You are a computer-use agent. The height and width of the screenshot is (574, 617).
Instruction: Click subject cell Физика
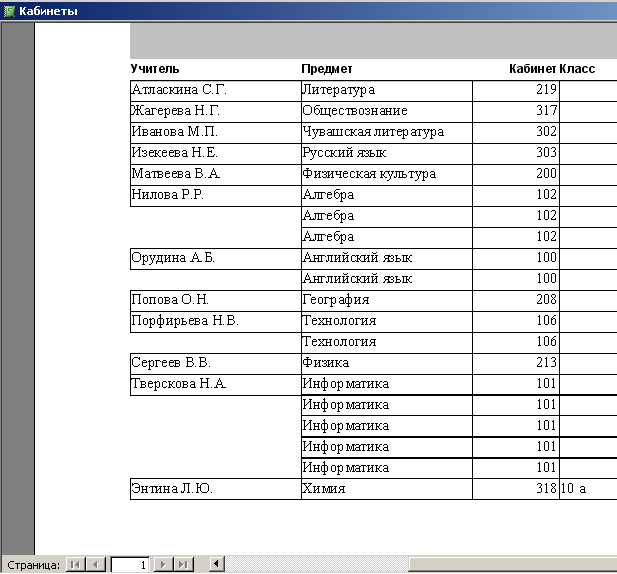point(387,364)
